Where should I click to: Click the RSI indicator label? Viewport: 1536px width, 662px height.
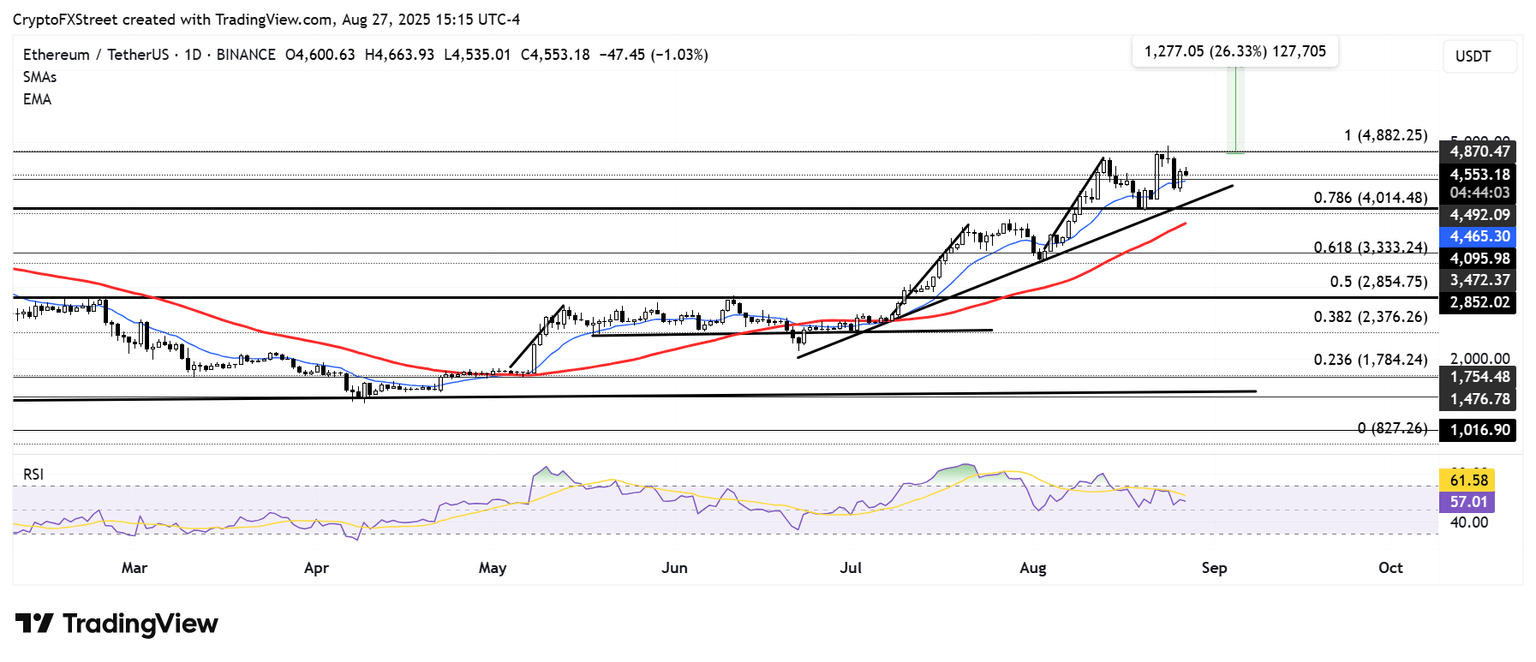click(x=34, y=474)
